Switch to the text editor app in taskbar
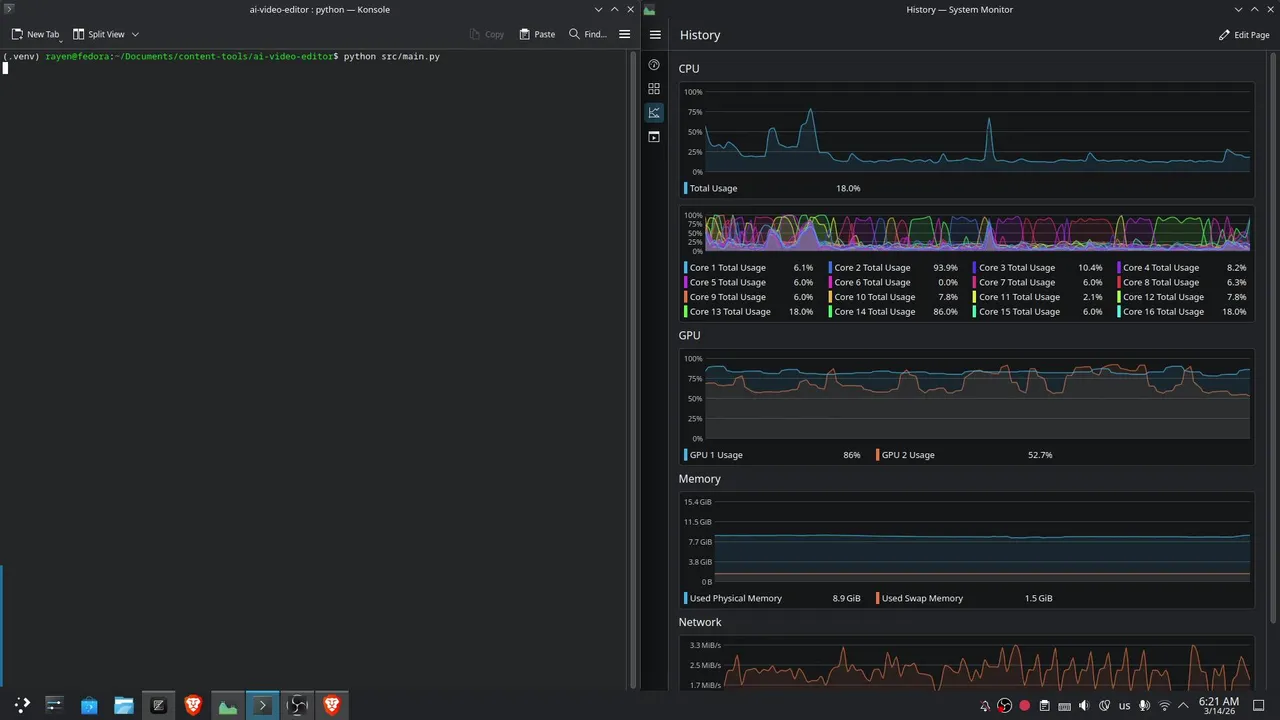Viewport: 1280px width, 720px height. click(x=158, y=705)
